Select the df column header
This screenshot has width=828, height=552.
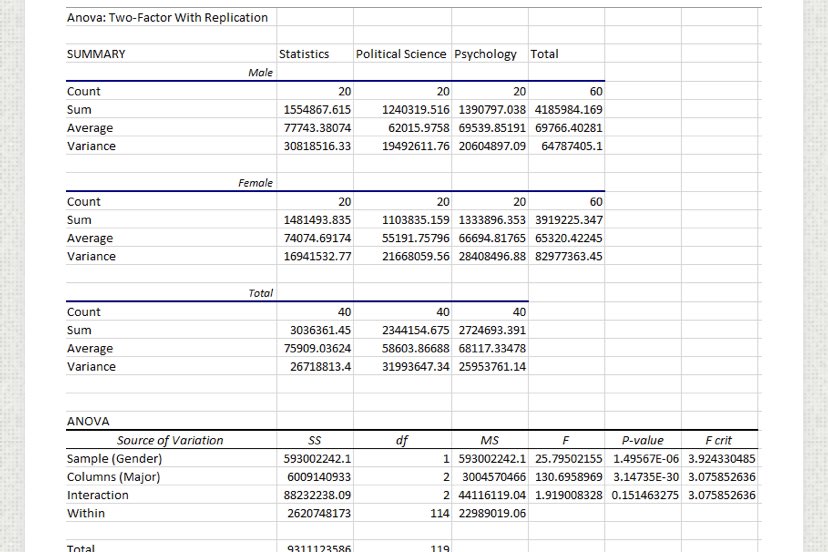[x=402, y=440]
